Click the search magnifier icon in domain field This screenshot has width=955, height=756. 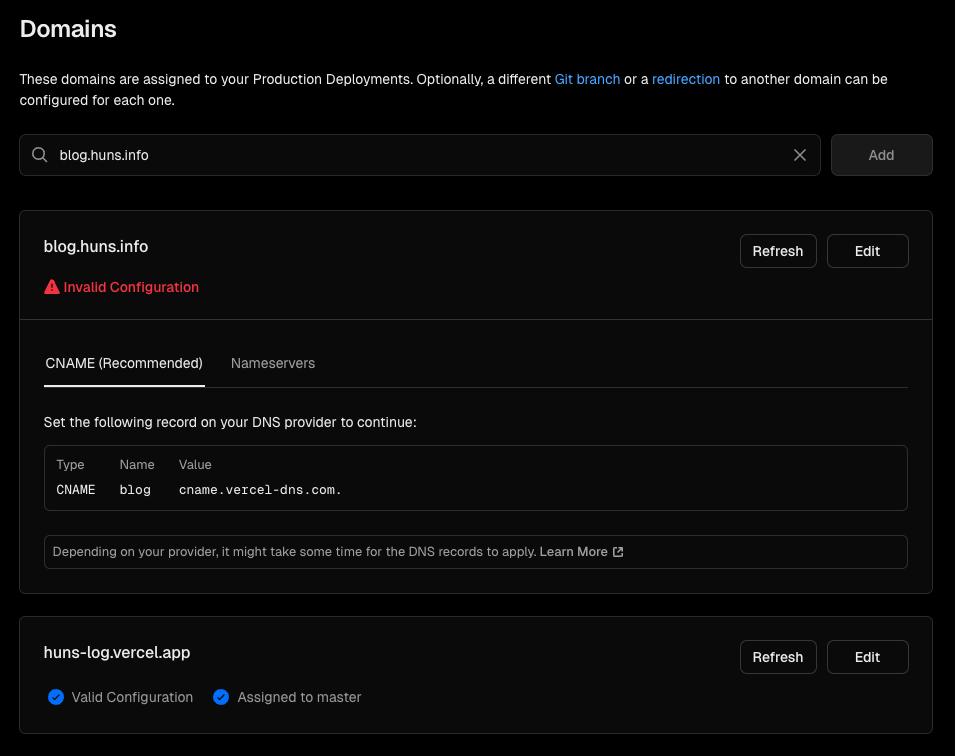pyautogui.click(x=40, y=155)
